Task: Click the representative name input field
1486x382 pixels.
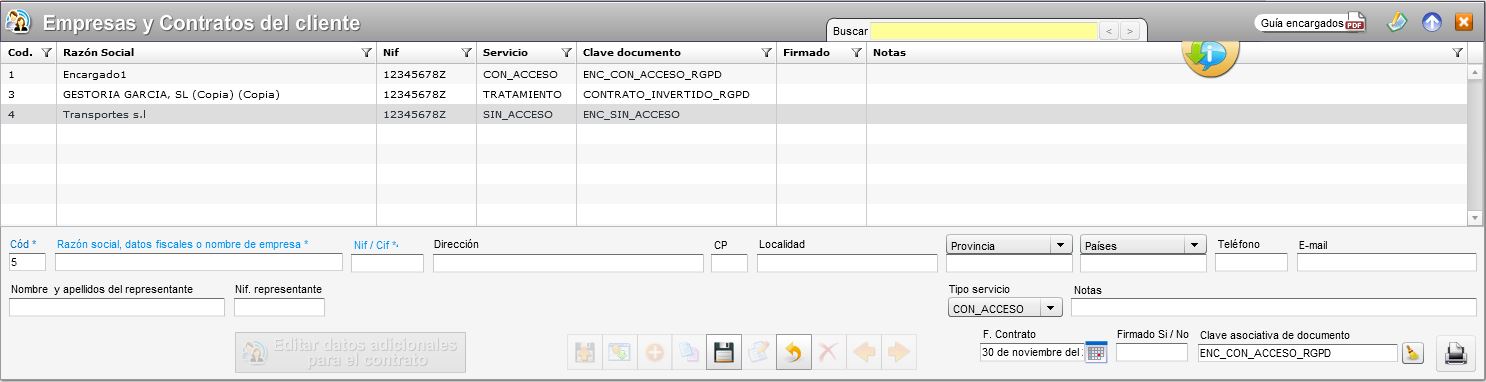Action: [117, 307]
